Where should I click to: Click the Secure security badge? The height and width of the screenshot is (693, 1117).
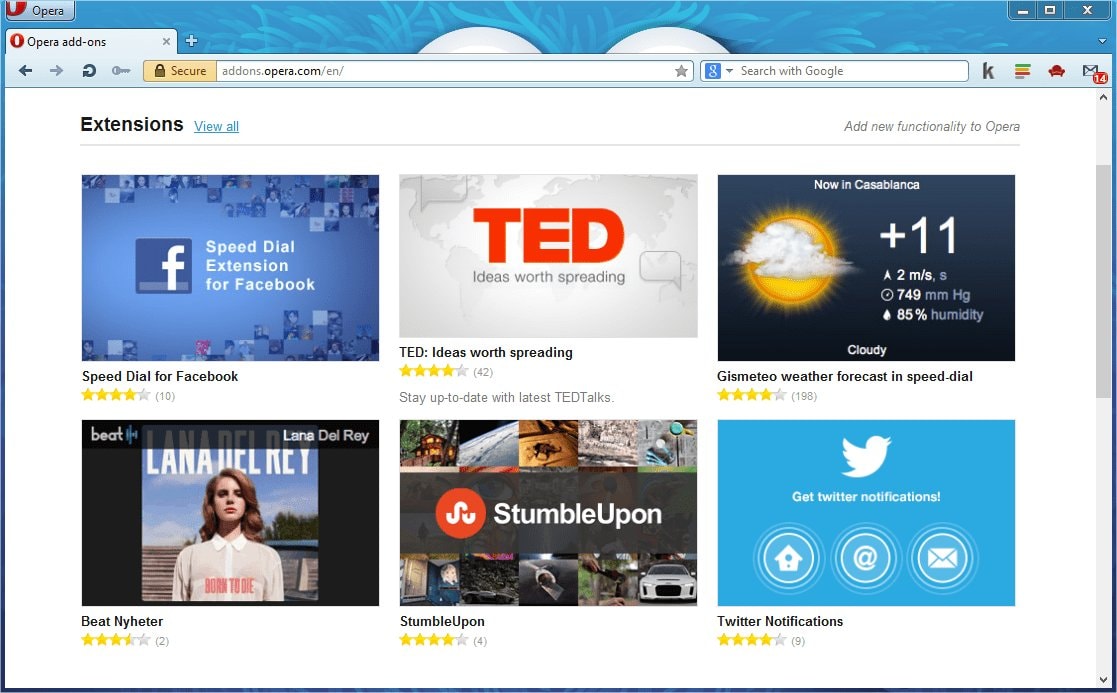(180, 71)
